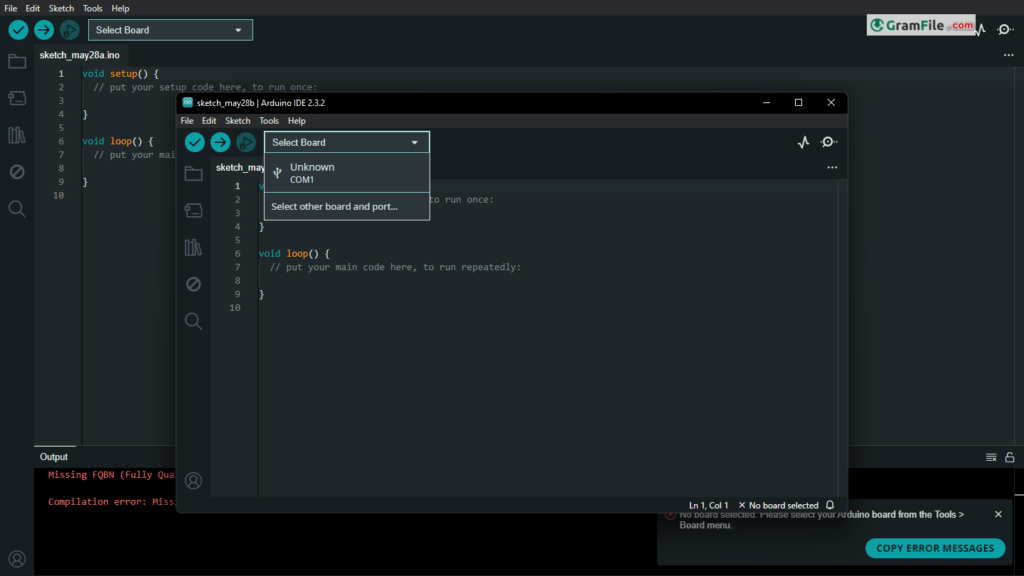
Task: Open Serial Monitor in front sketch_may28b window
Action: coord(829,142)
